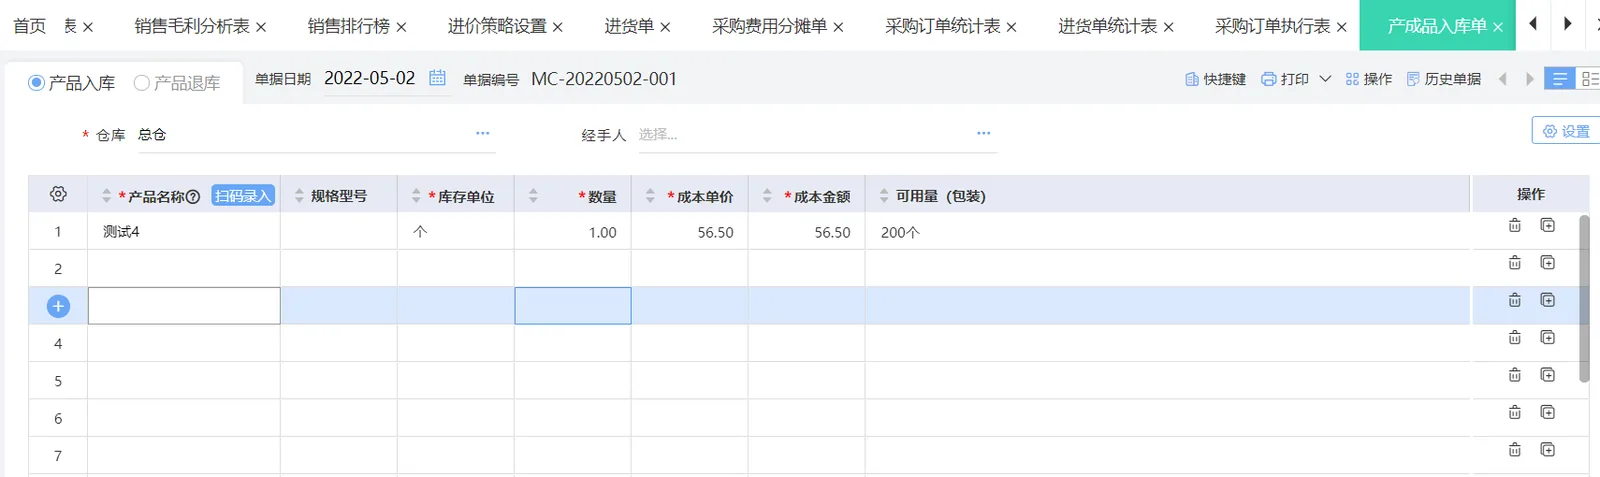Screen dimensions: 1600x477
Task: Click the 单据日期 field 2022-05-02
Action: (370, 78)
